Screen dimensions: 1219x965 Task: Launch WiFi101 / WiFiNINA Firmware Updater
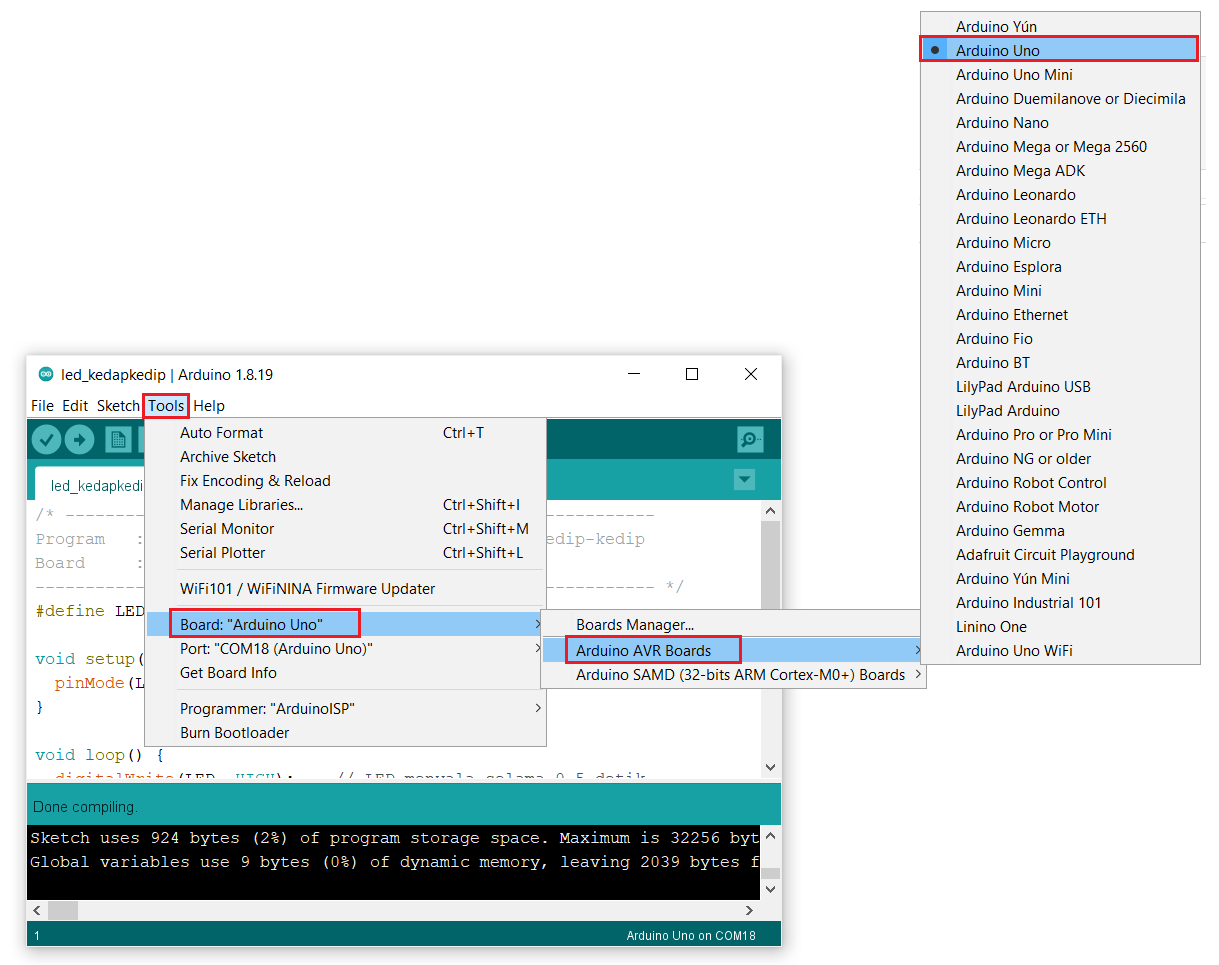point(346,589)
